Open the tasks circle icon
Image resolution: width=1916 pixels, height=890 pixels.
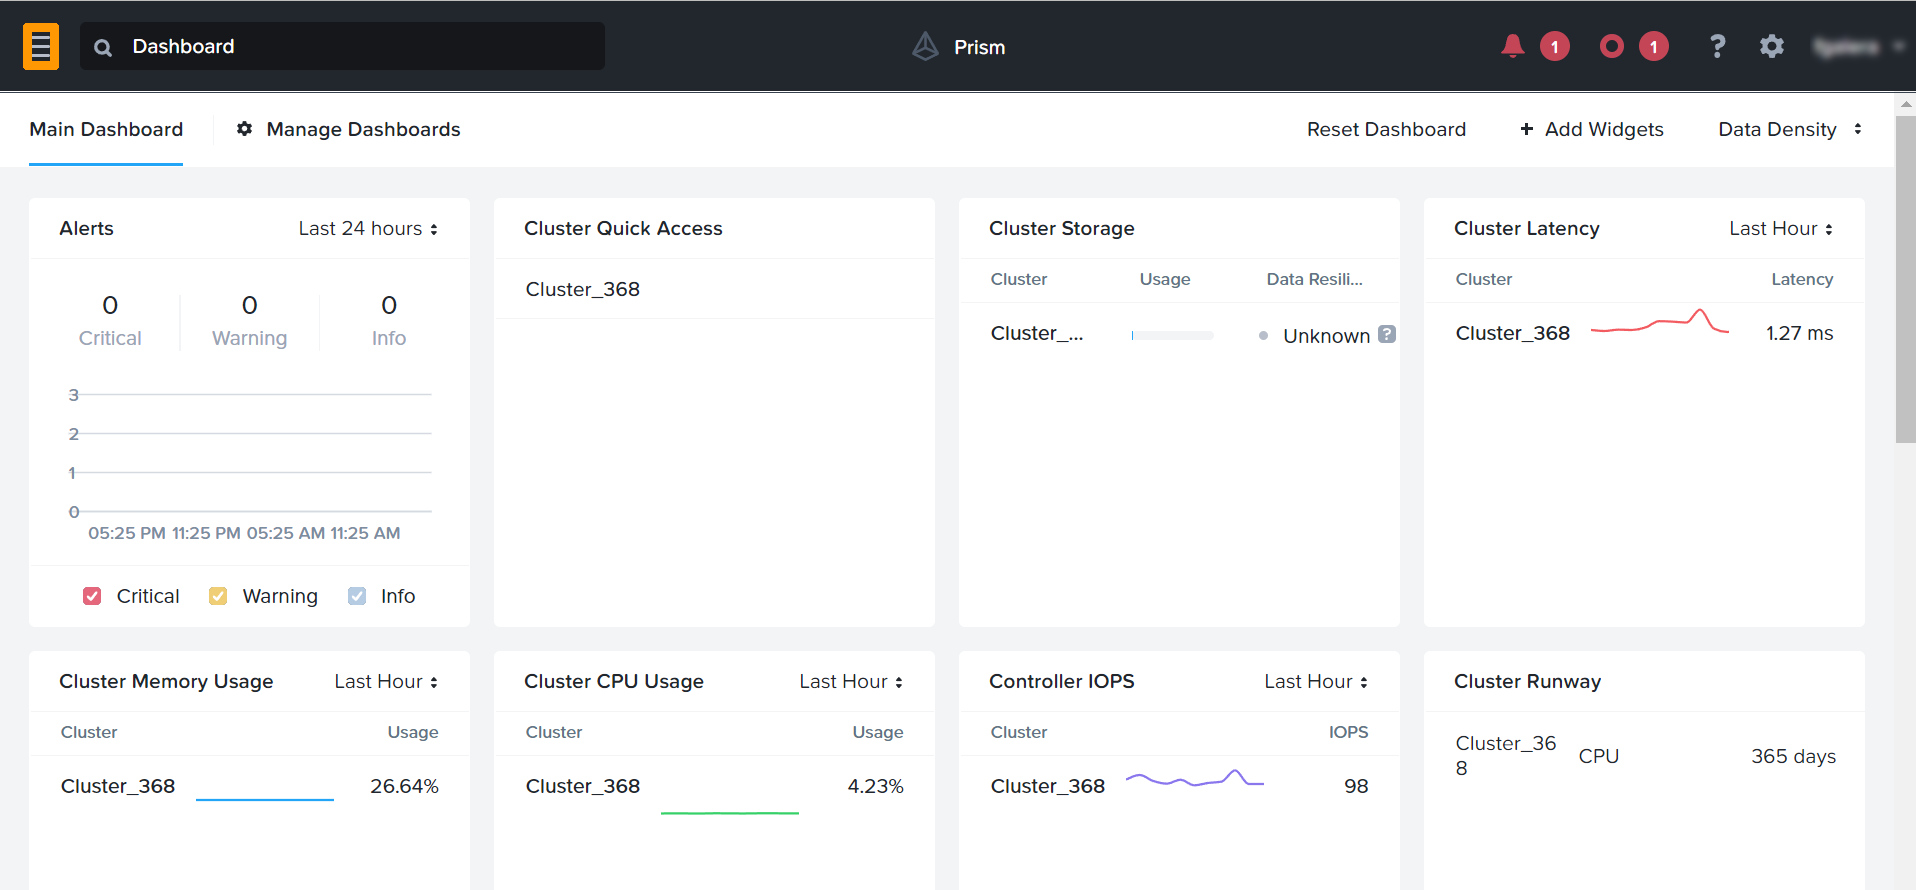pyautogui.click(x=1611, y=46)
